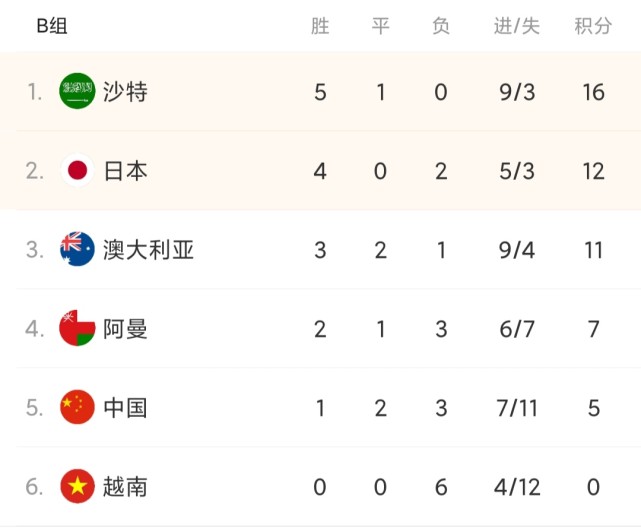Click the 负 column header
641x531 pixels.
441,27
